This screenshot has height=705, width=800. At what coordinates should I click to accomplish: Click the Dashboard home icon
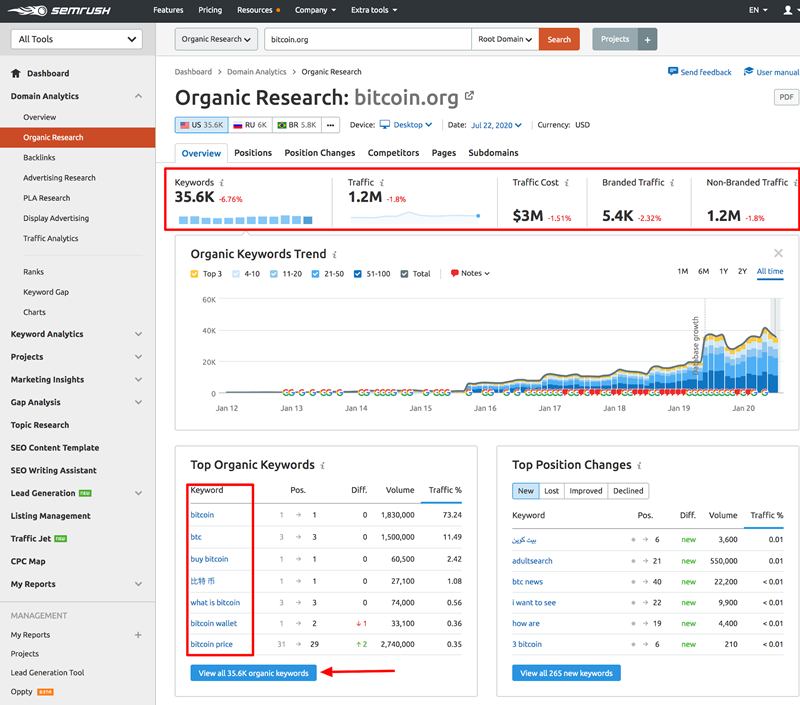tap(16, 73)
